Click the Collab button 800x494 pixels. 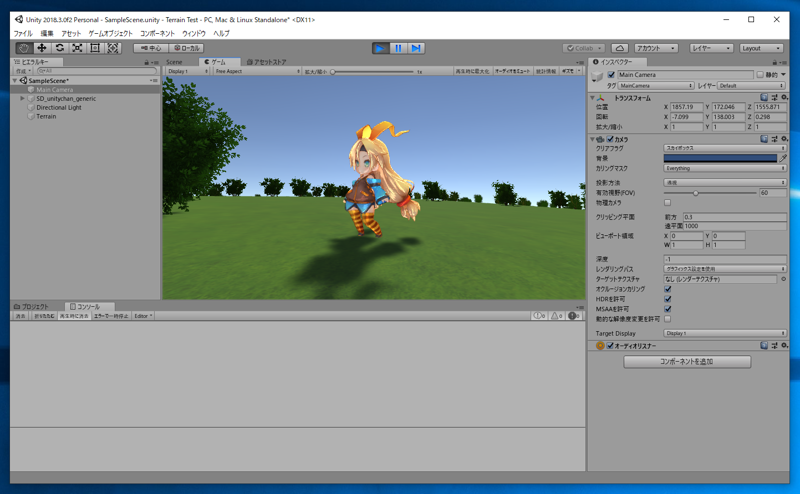coord(584,48)
